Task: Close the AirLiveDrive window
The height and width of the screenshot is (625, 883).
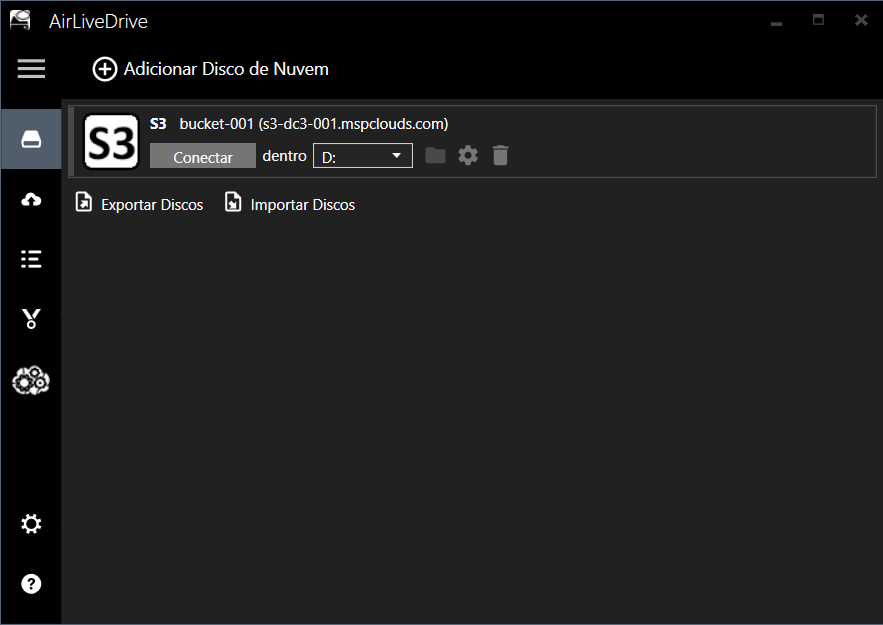Action: [860, 20]
